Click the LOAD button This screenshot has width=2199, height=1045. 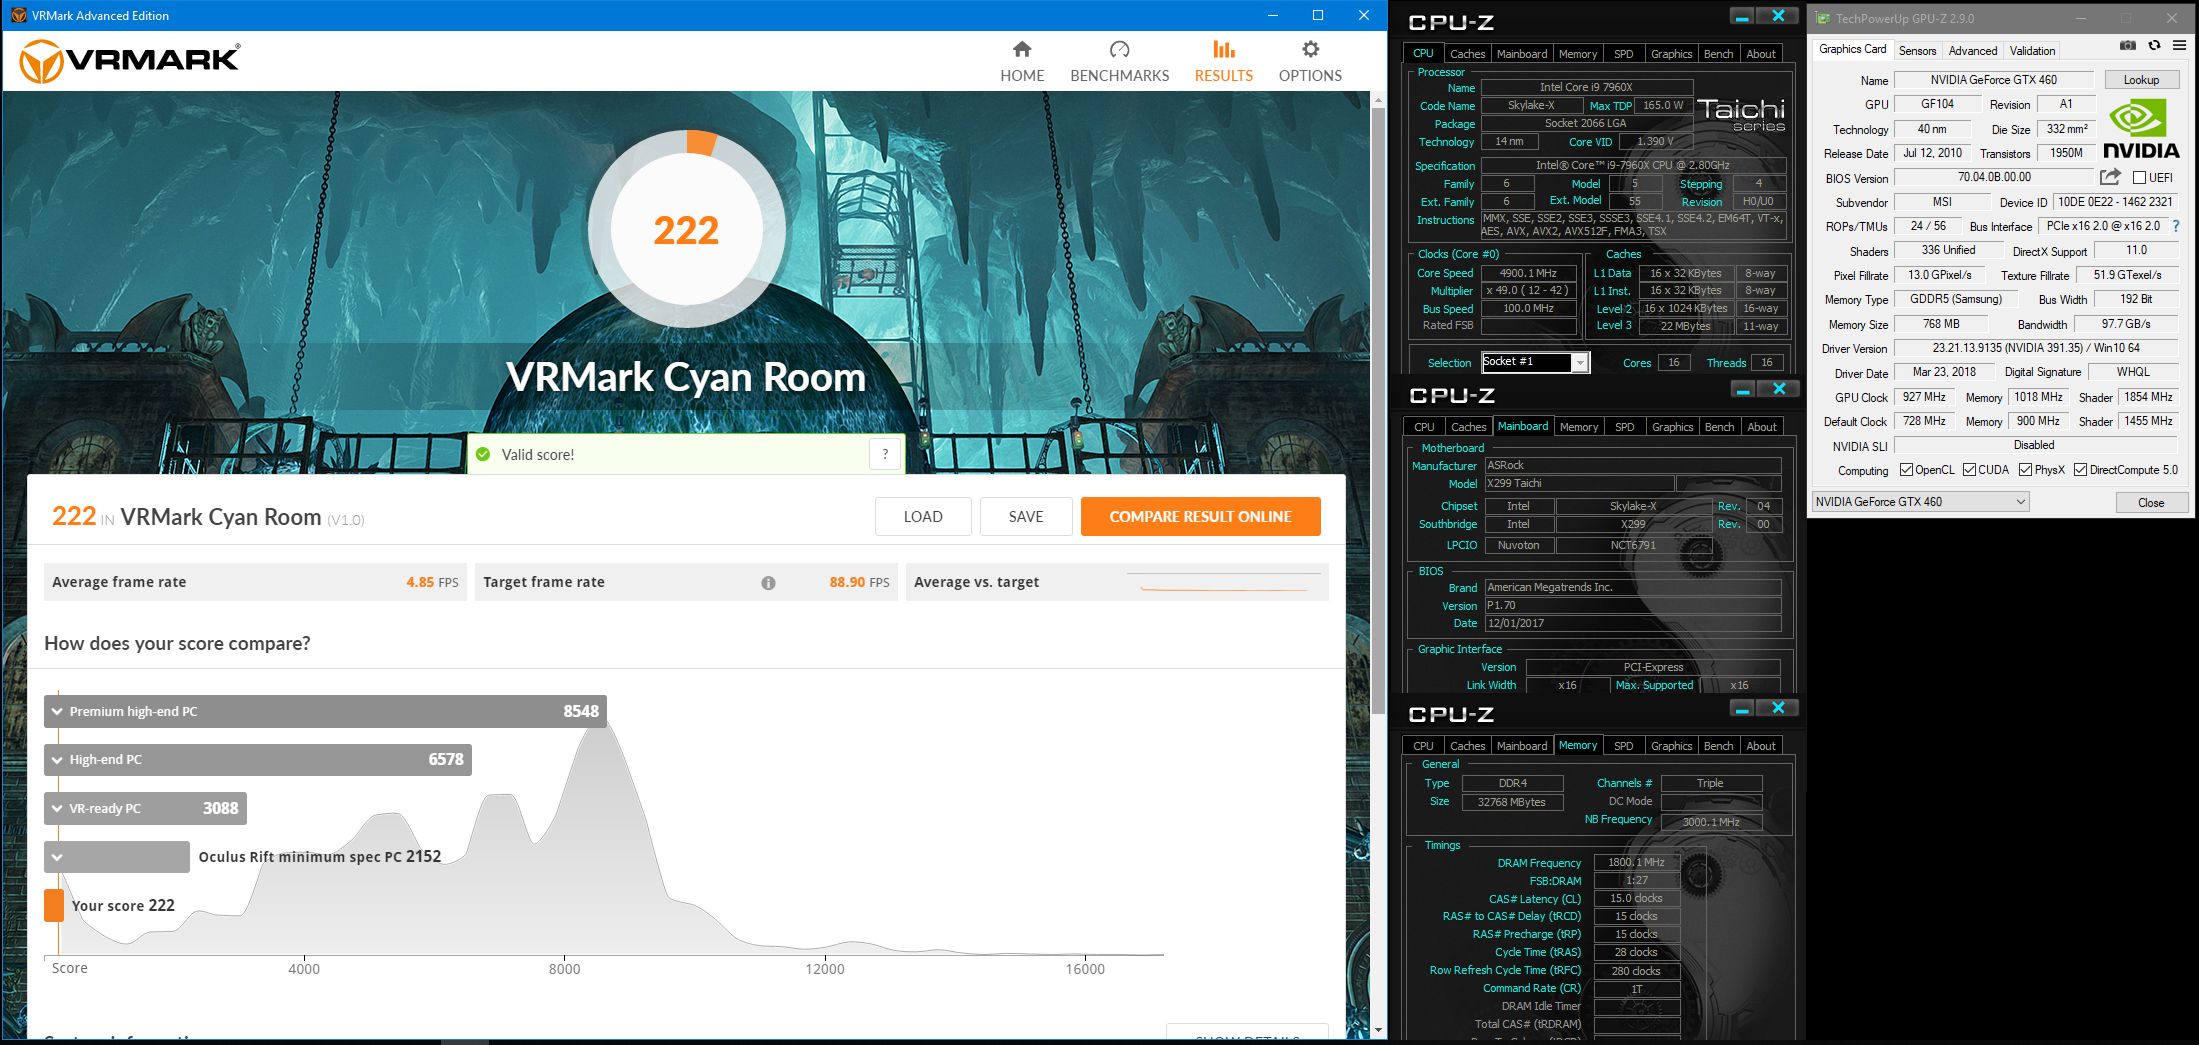(923, 516)
